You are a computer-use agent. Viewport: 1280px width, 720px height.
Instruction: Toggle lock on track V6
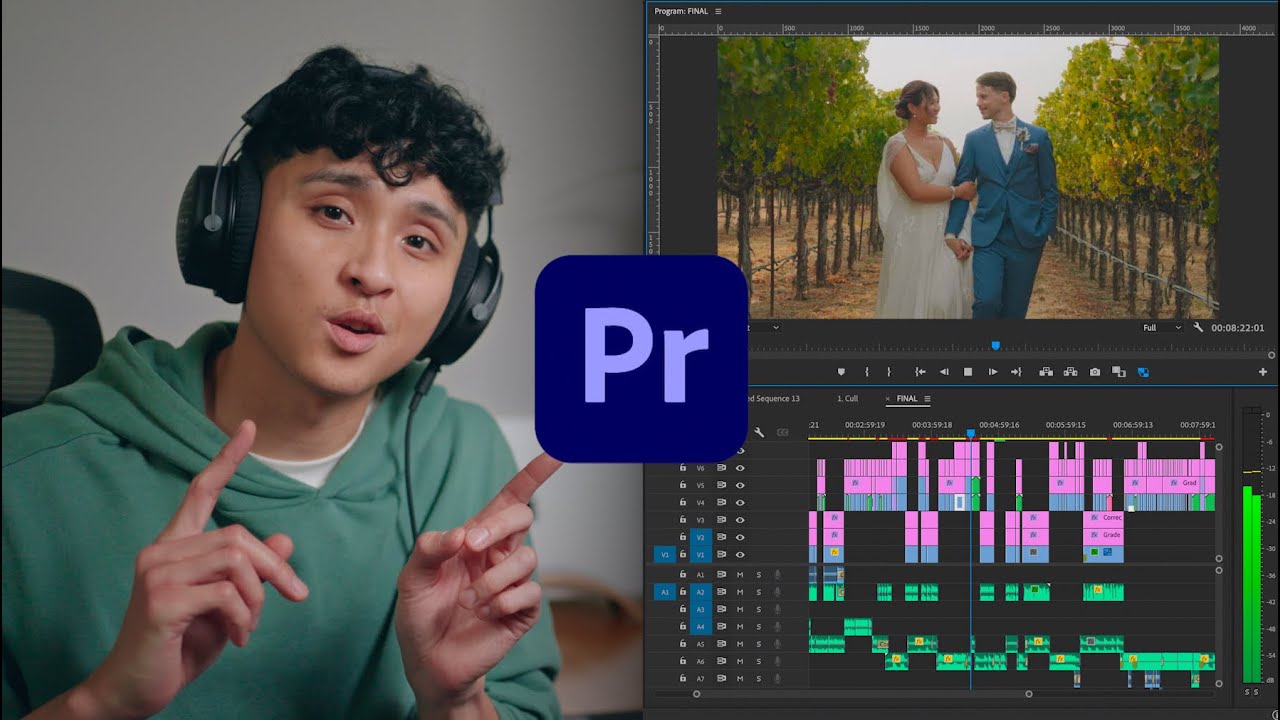click(x=683, y=468)
